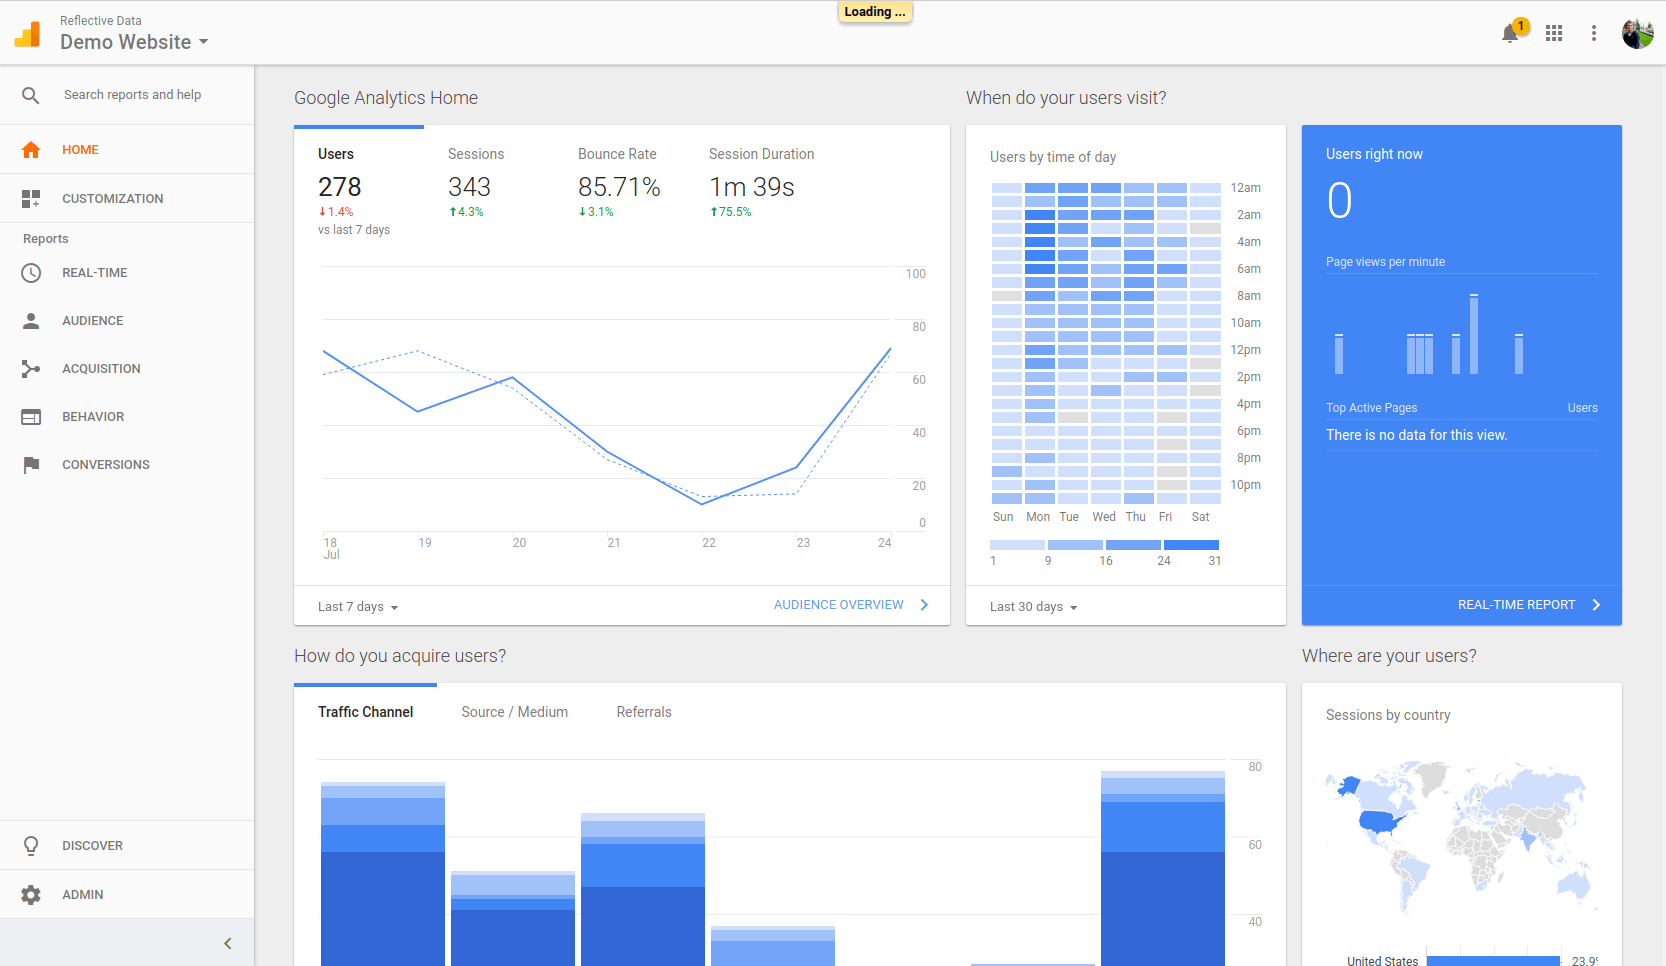This screenshot has width=1666, height=966.
Task: Click the Admin gear icon
Action: click(x=31, y=895)
